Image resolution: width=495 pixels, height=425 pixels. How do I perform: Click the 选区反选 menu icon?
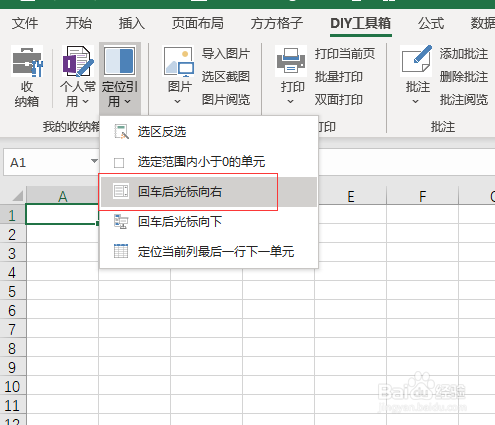tap(121, 132)
